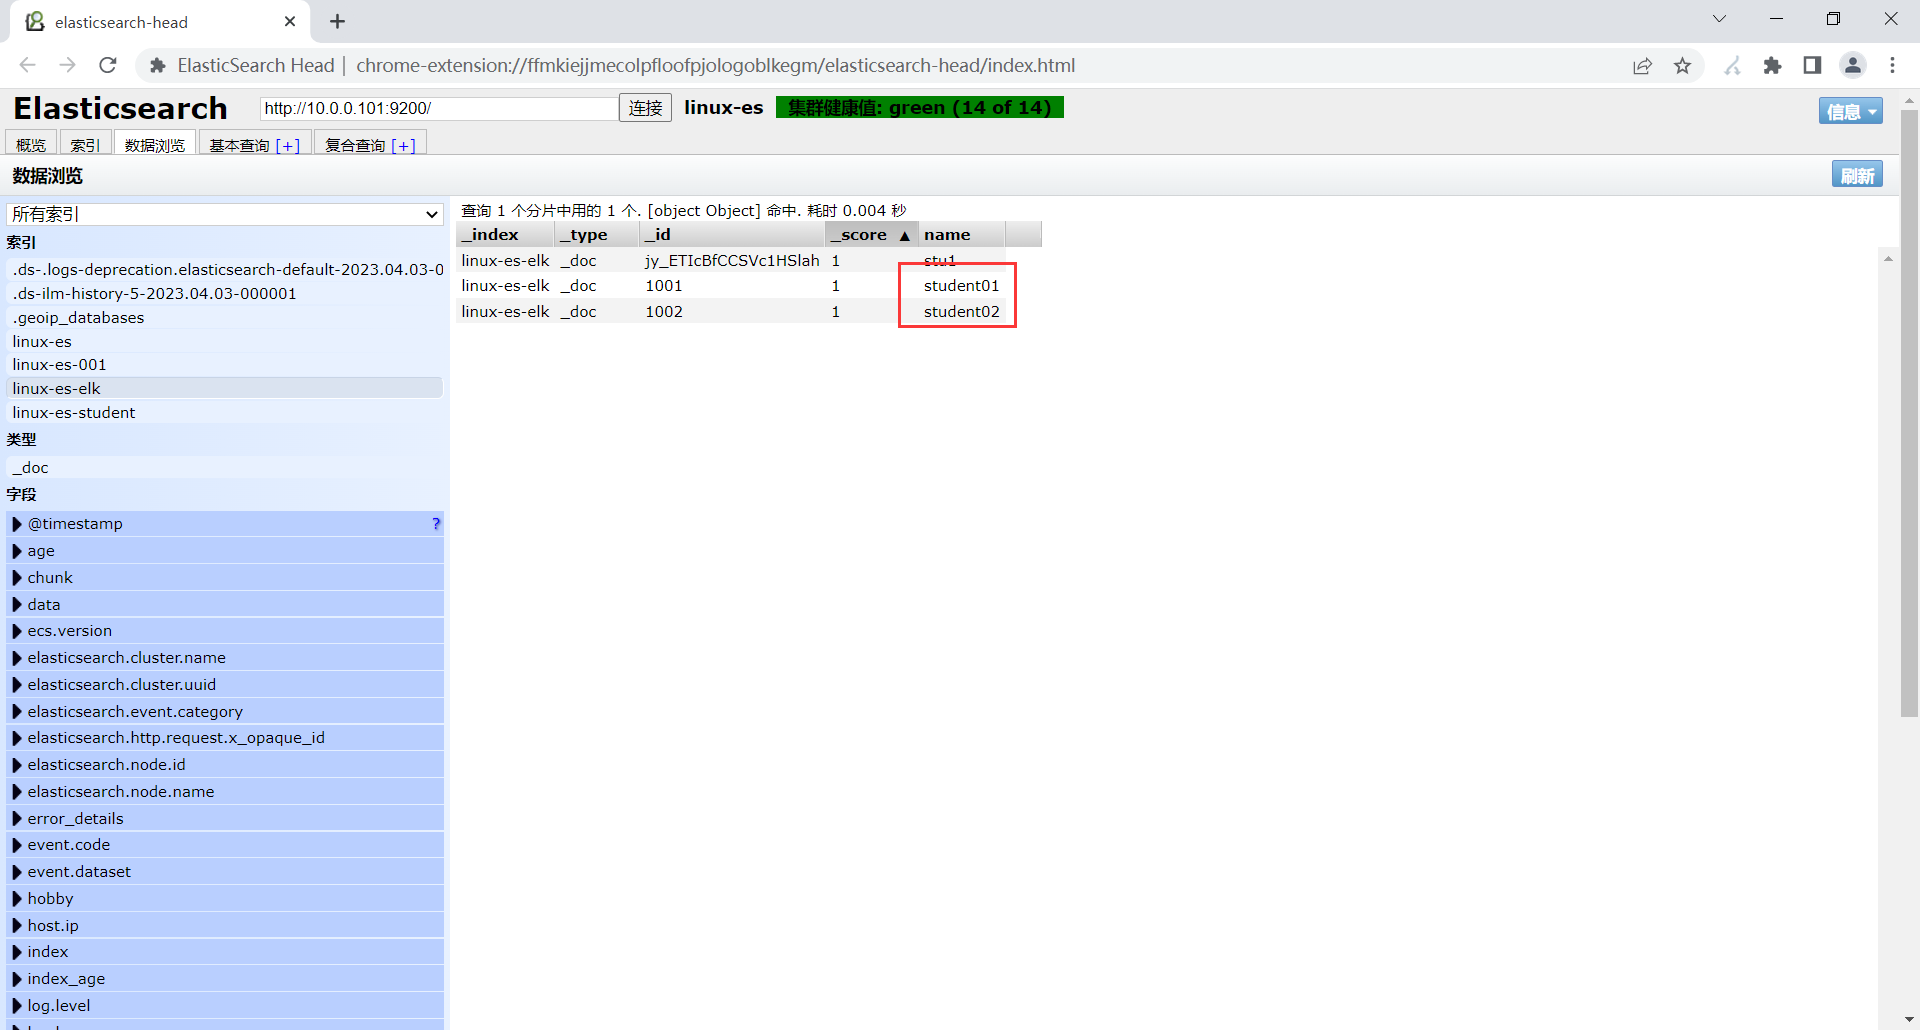Click the question mark beside the @timestamp field
The image size is (1920, 1030).
tap(435, 523)
